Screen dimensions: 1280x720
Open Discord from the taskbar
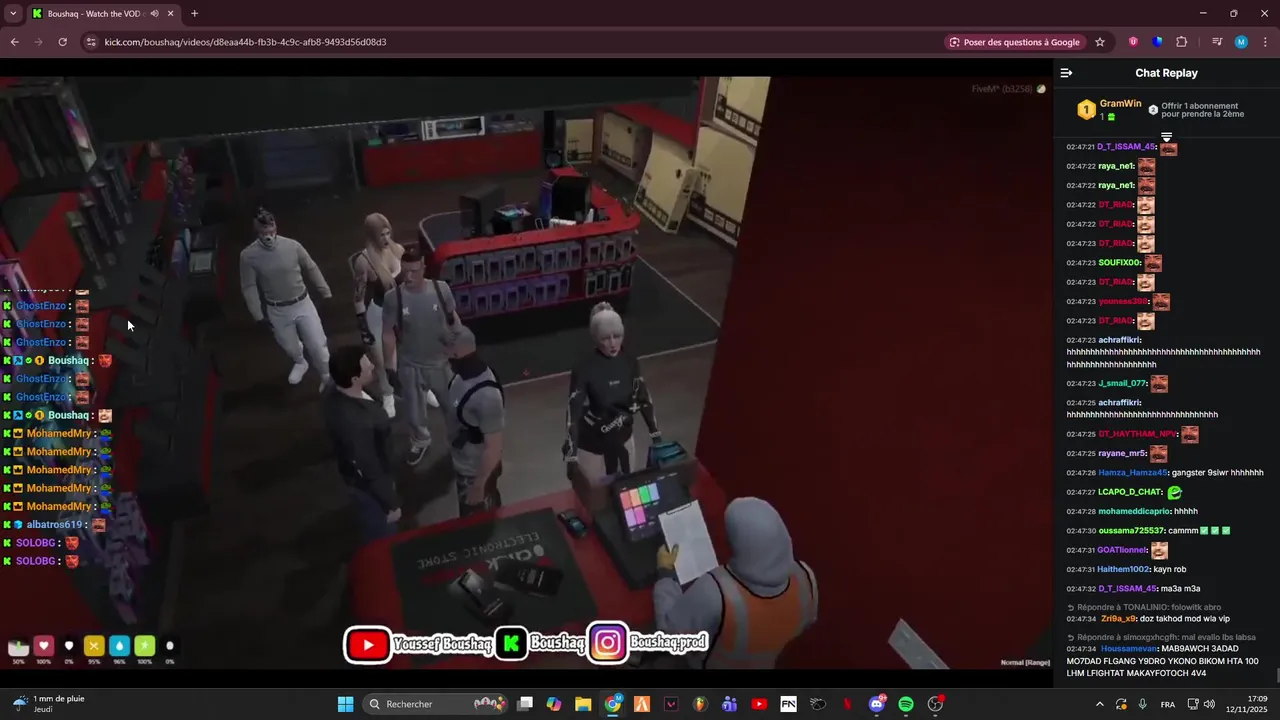tap(877, 704)
